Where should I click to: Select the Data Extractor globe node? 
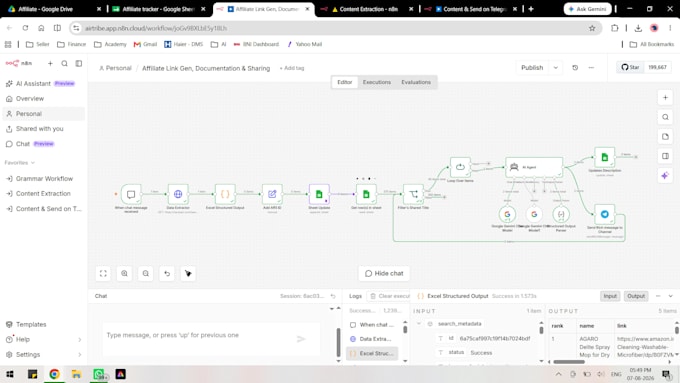pyautogui.click(x=178, y=194)
